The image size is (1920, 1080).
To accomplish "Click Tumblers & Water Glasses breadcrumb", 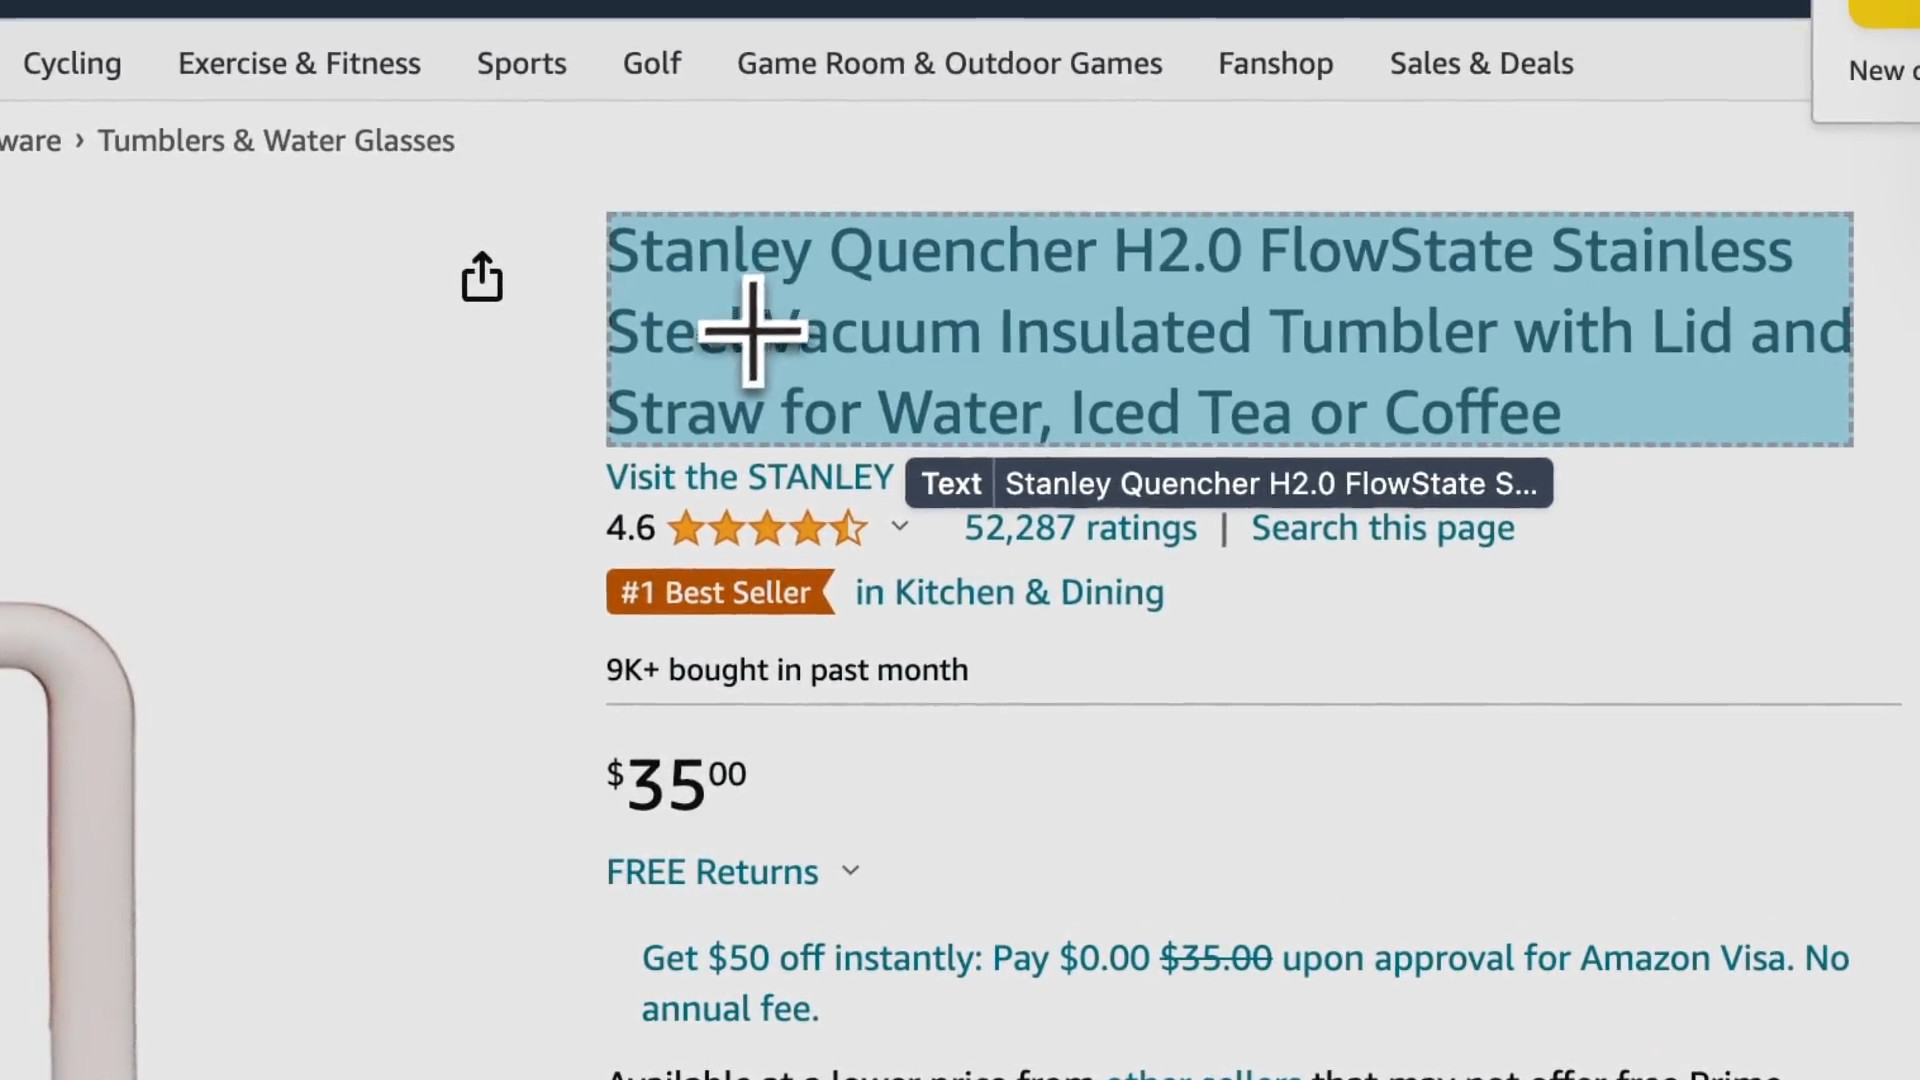I will pos(276,141).
